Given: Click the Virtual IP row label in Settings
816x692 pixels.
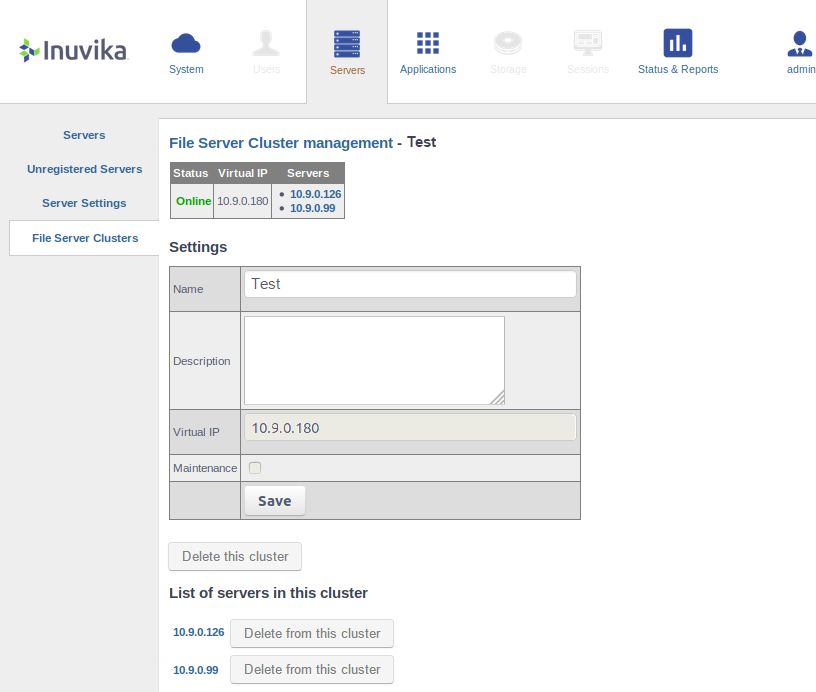Looking at the screenshot, I should 196,432.
